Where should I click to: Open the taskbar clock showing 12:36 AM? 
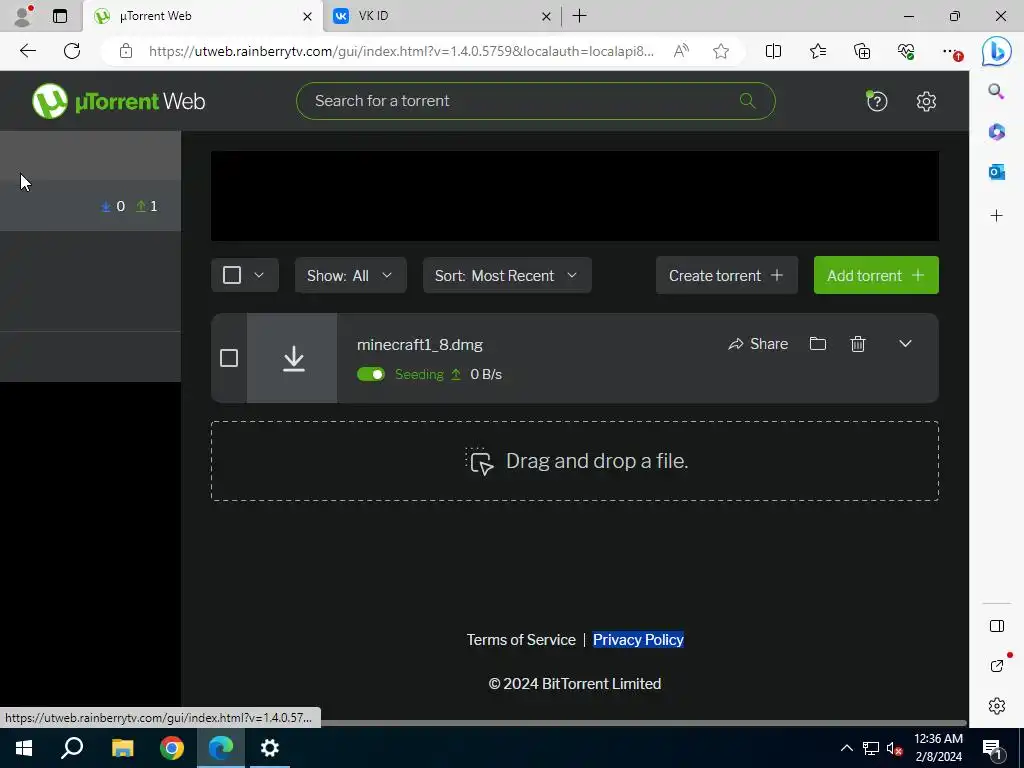pos(938,748)
